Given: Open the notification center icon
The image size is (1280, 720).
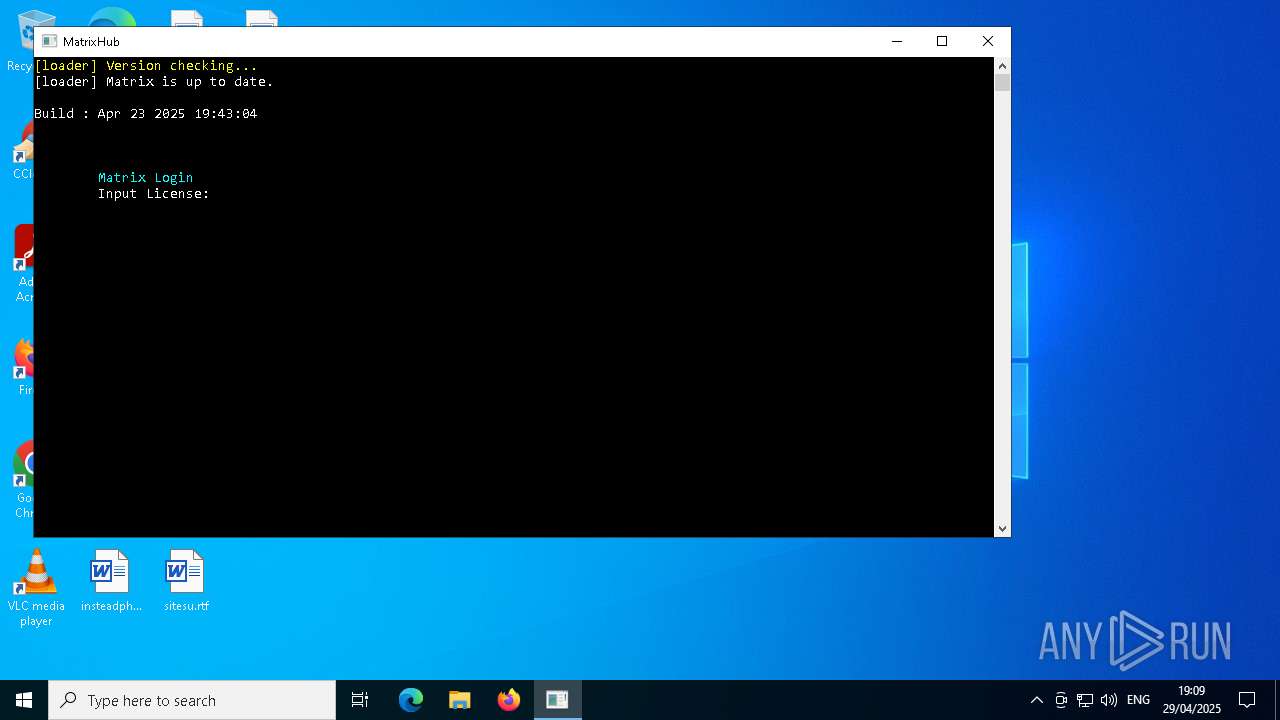Looking at the screenshot, I should [1247, 700].
